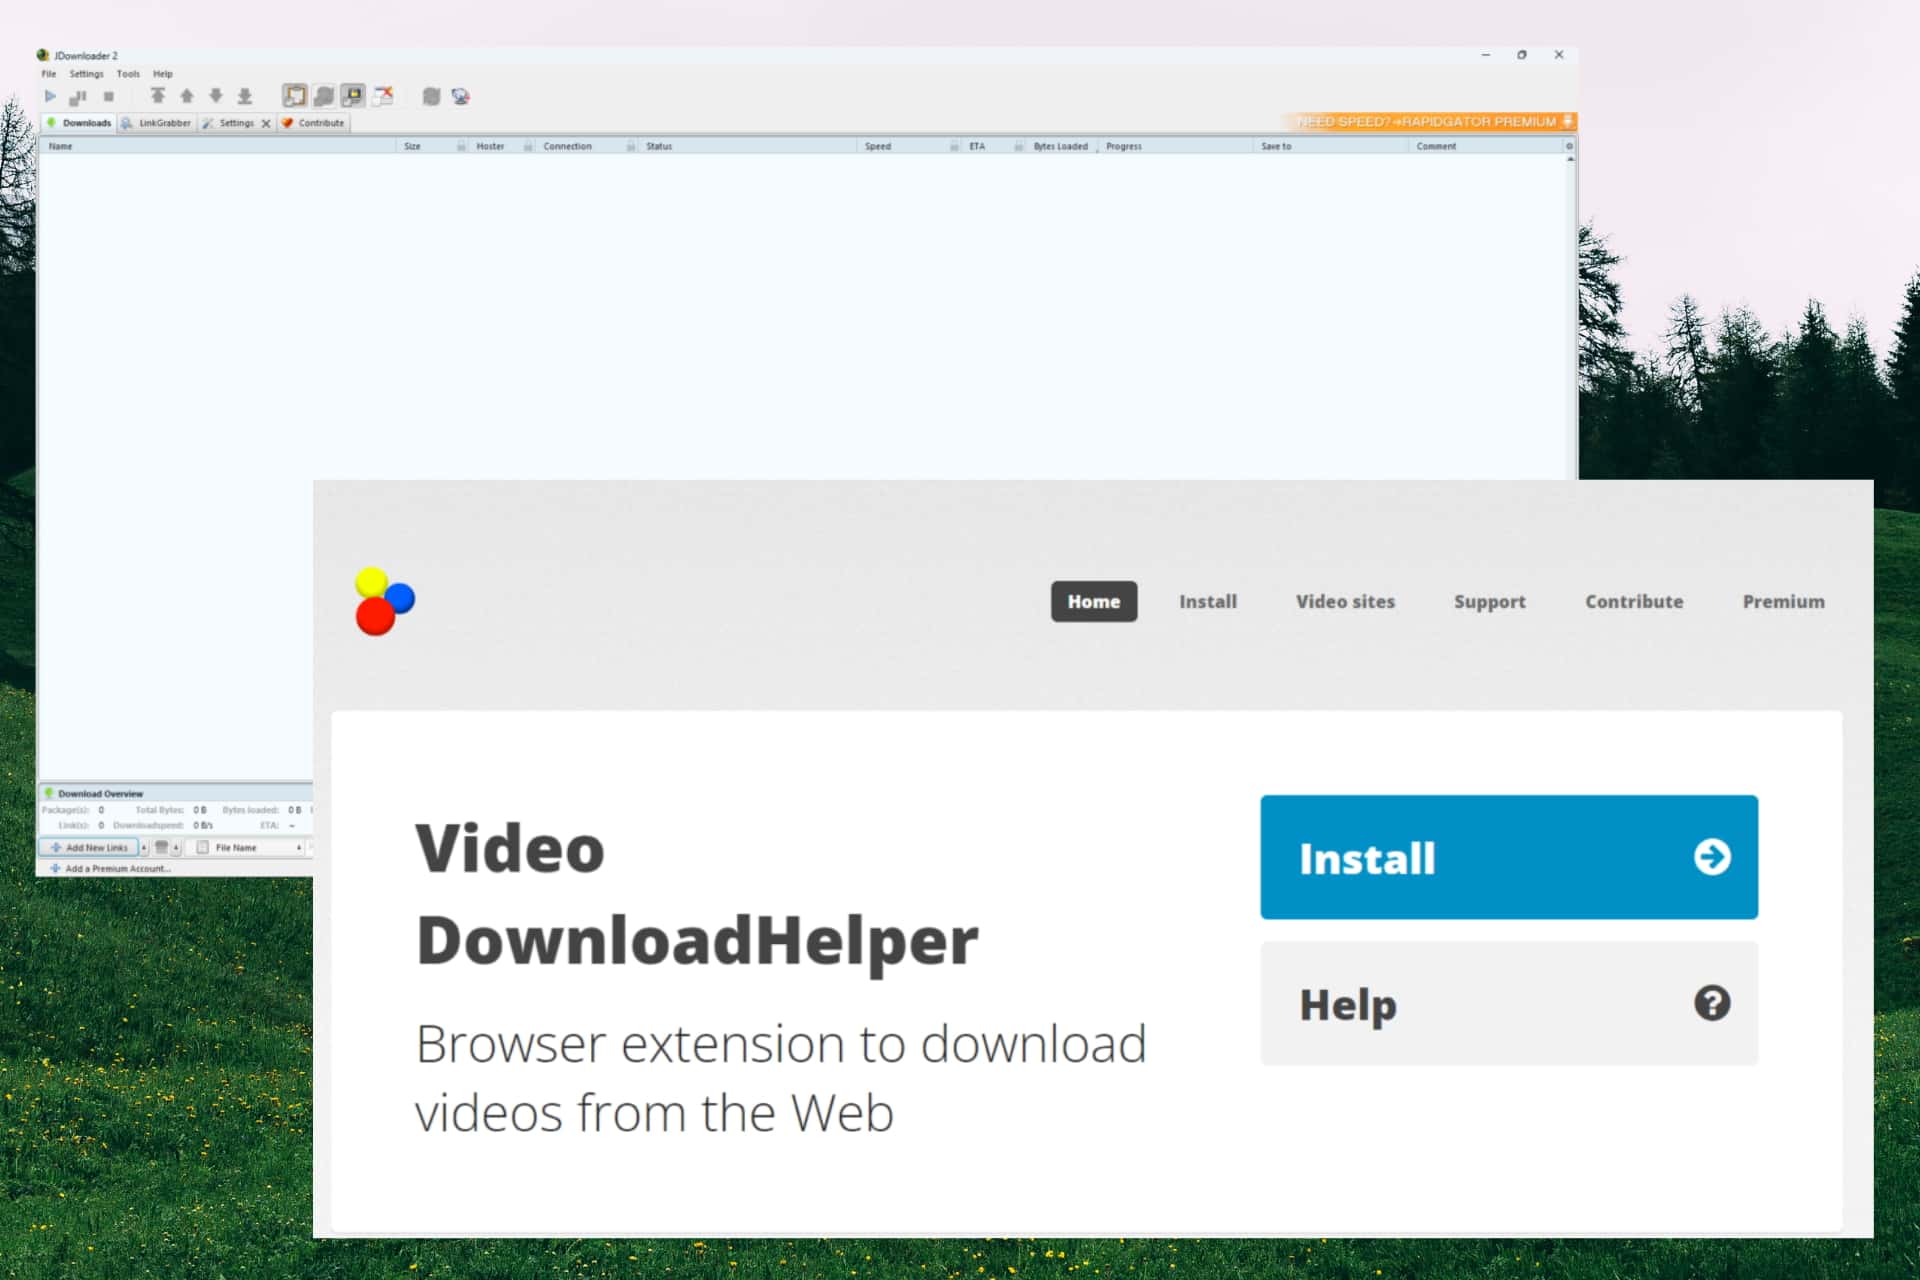Open the JDownloader Contribute tab
This screenshot has height=1280, width=1920.
point(313,123)
